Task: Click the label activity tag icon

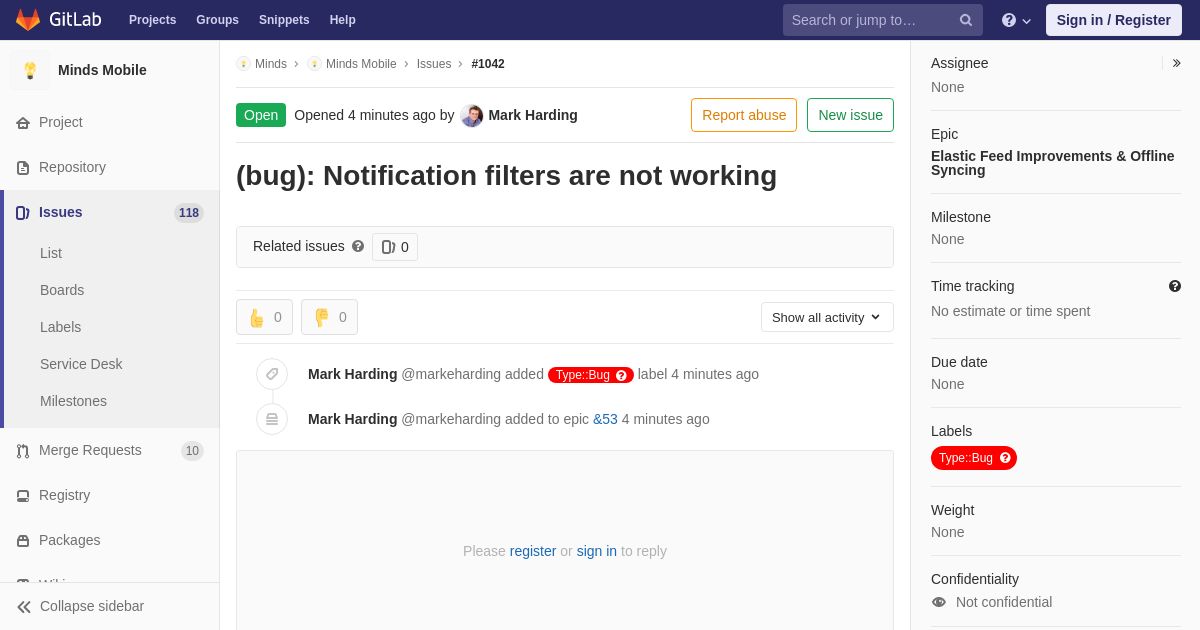Action: 272,374
